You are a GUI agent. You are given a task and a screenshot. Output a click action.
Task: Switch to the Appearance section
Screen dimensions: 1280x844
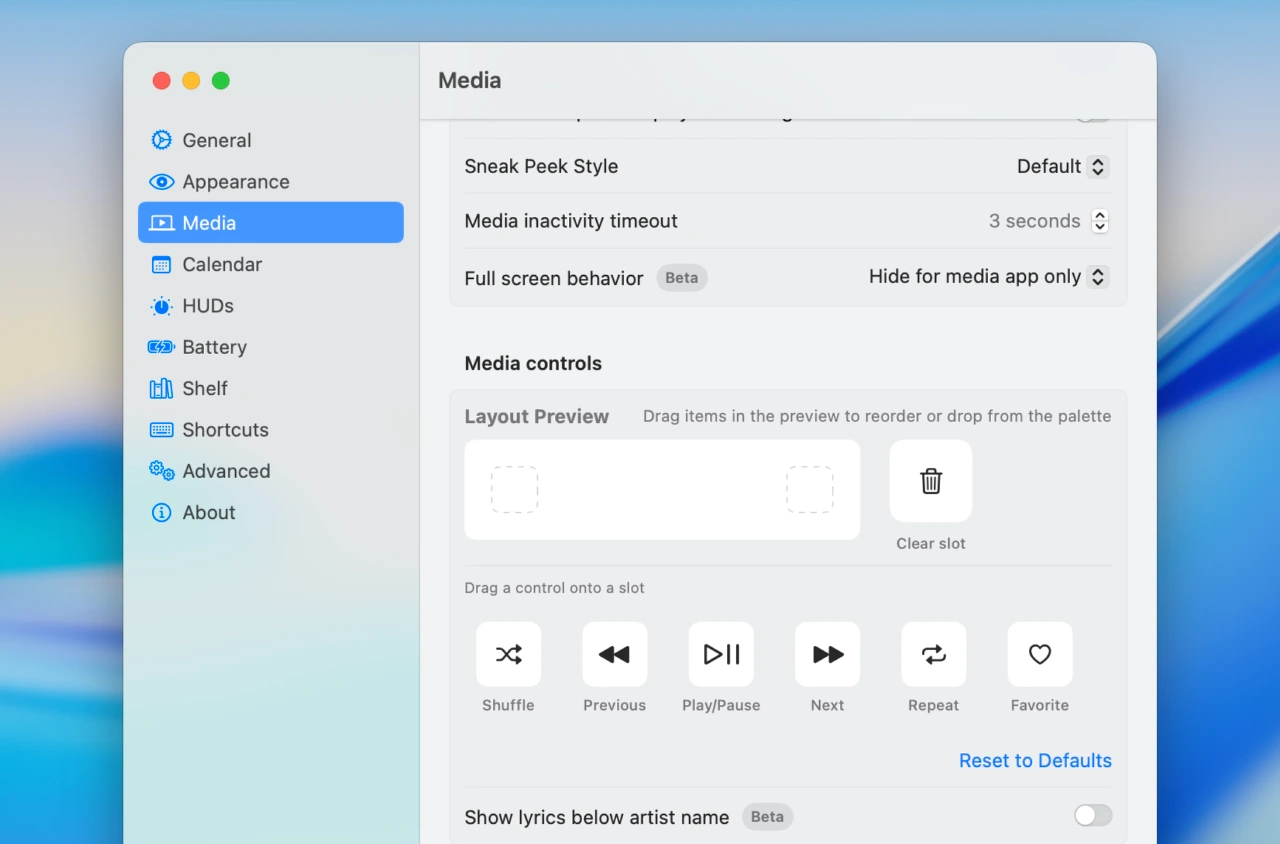[x=235, y=182]
